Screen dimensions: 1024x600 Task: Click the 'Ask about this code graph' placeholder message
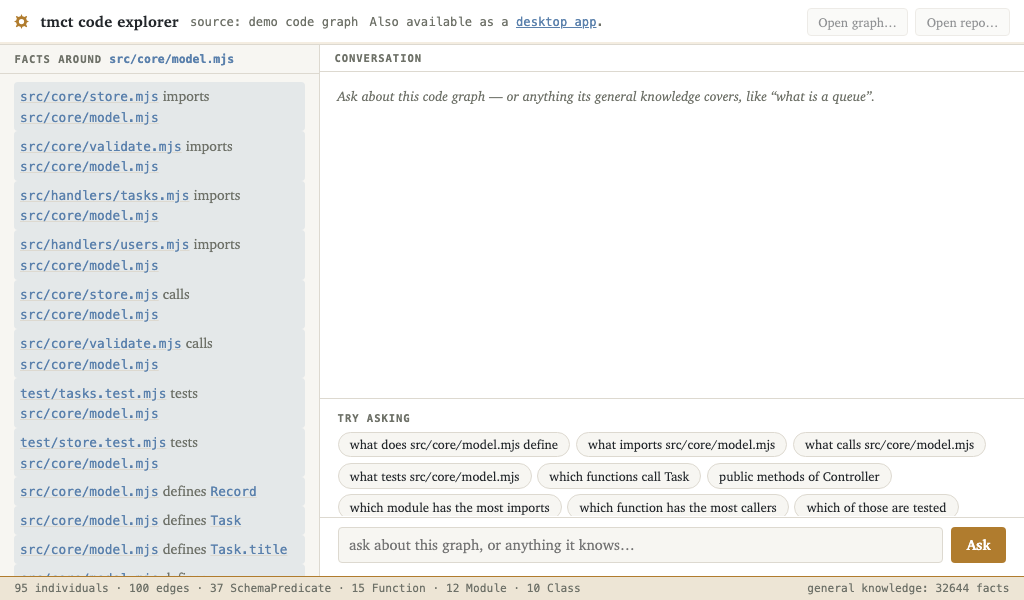pos(605,97)
